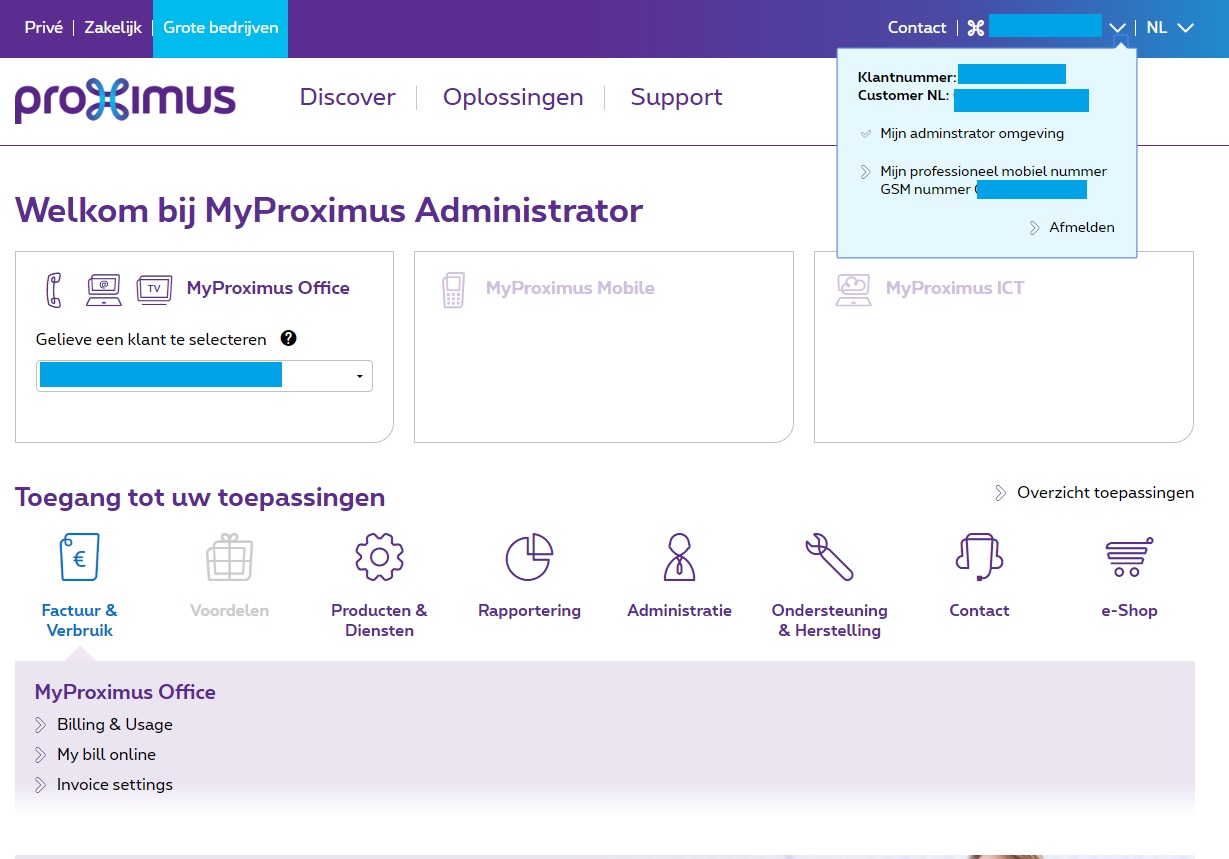
Task: Click the telephone handset icon in MyProximus Office
Action: click(54, 289)
